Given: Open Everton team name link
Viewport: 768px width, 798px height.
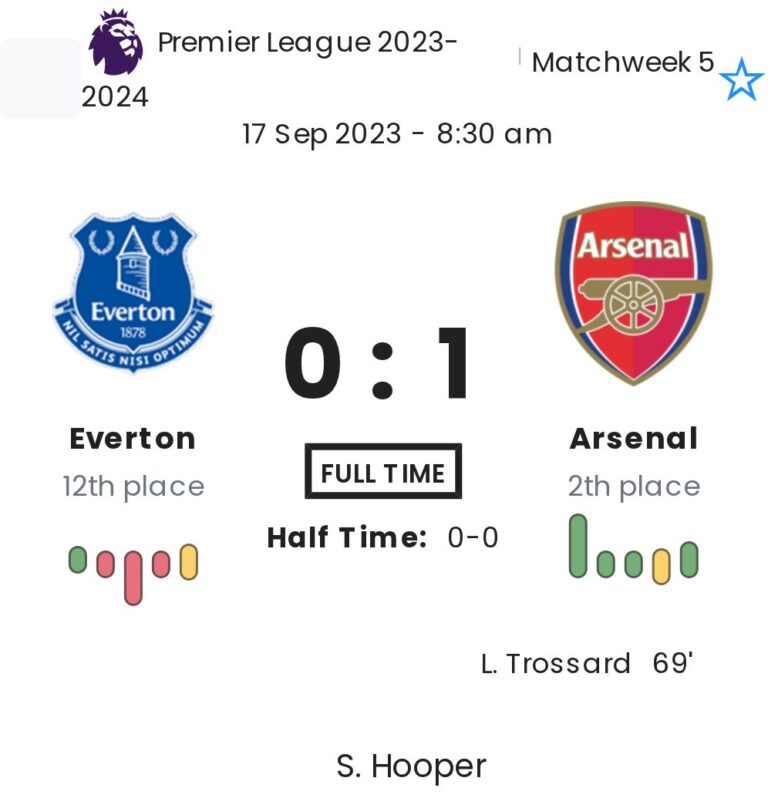Looking at the screenshot, I should pos(133,438).
